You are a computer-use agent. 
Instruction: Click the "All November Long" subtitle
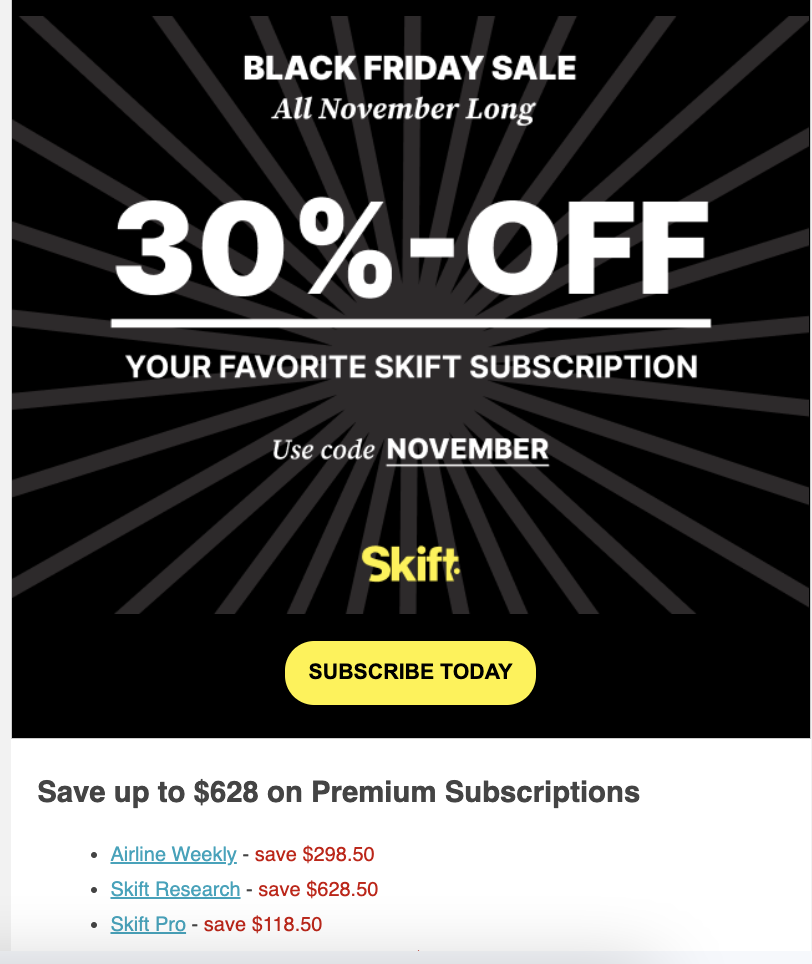pos(403,108)
